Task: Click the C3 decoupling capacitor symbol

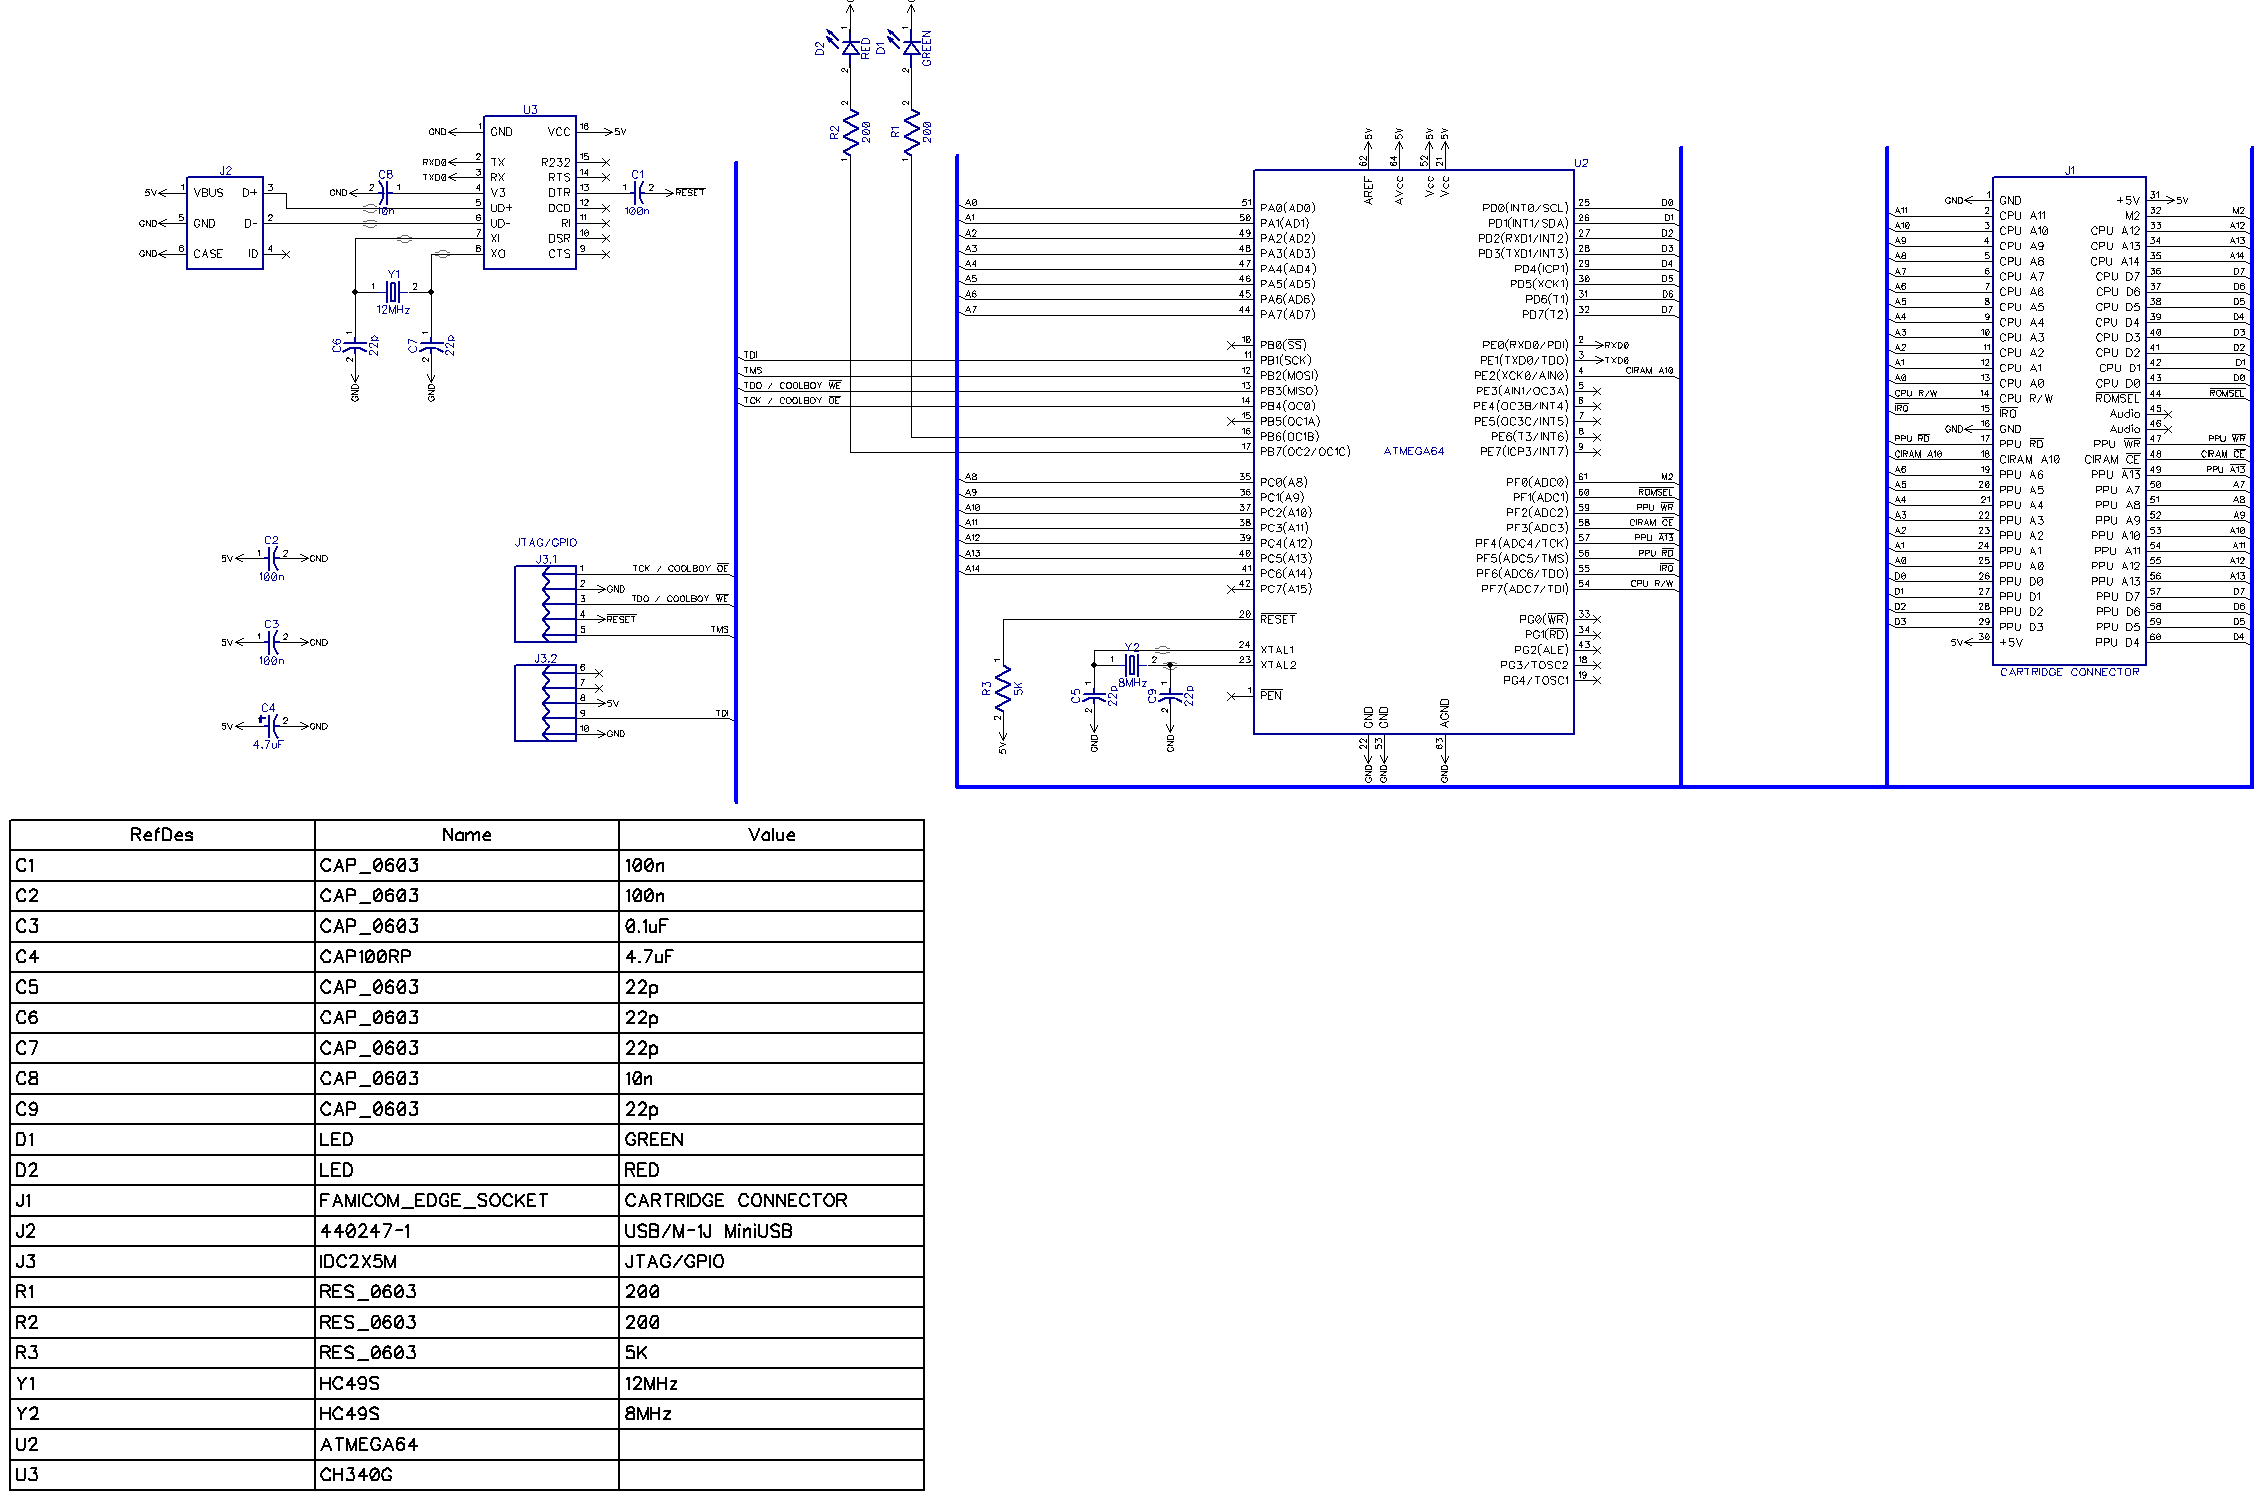Action: [271, 642]
